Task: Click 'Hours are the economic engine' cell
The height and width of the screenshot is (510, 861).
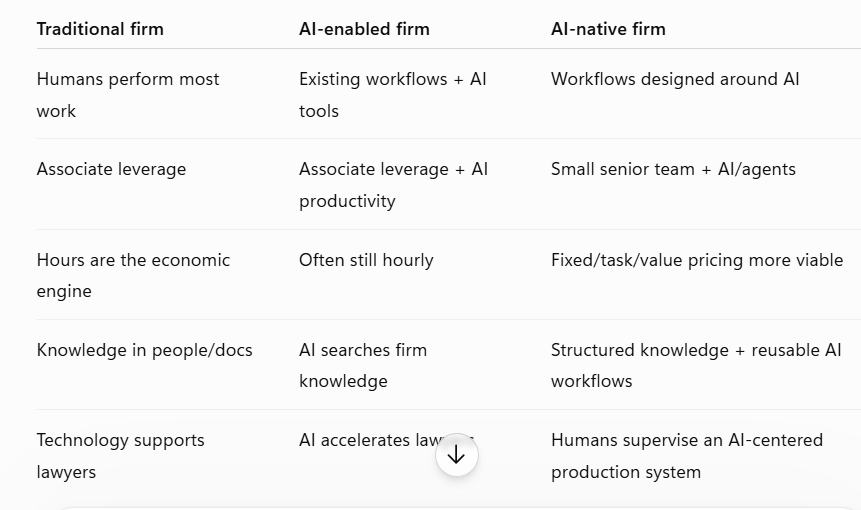Action: tap(133, 275)
